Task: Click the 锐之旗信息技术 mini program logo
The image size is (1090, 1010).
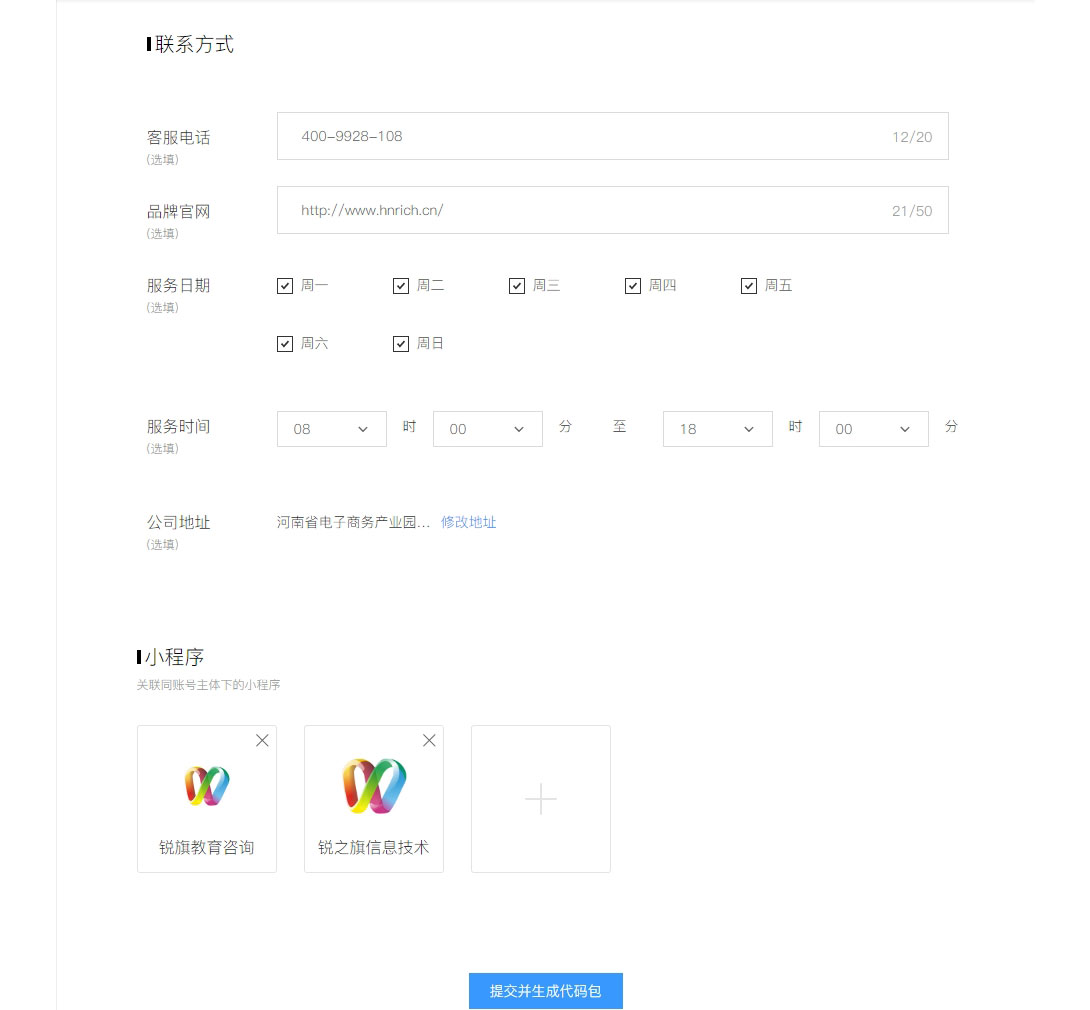Action: (374, 786)
